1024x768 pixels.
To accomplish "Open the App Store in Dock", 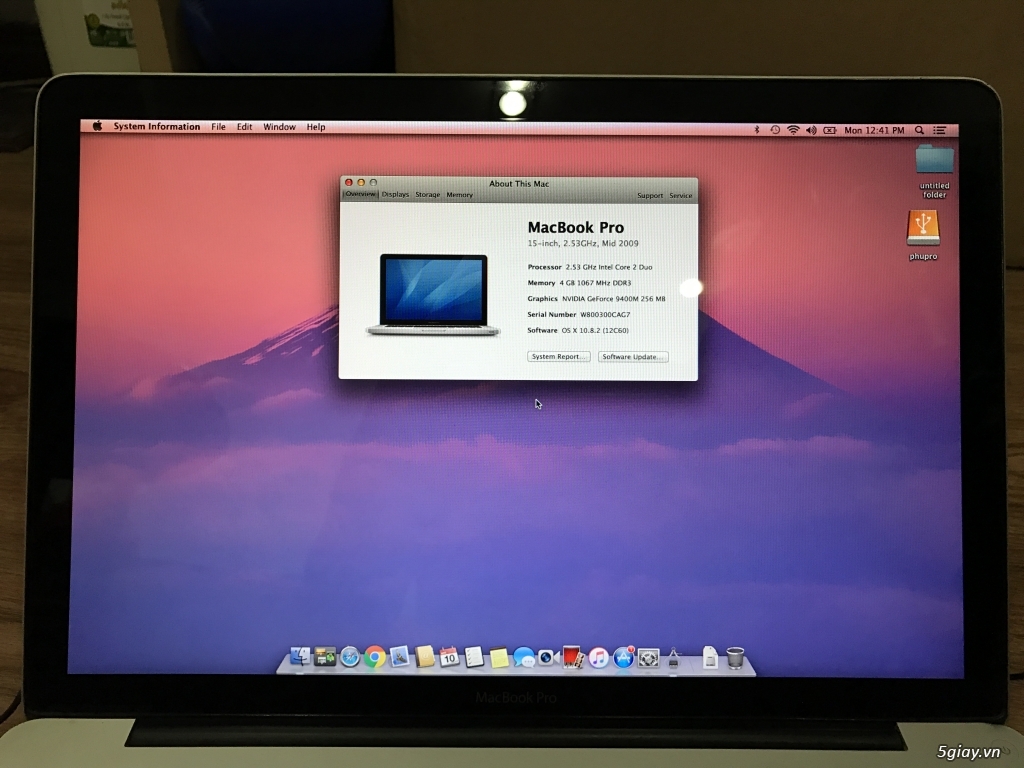I will tap(623, 657).
